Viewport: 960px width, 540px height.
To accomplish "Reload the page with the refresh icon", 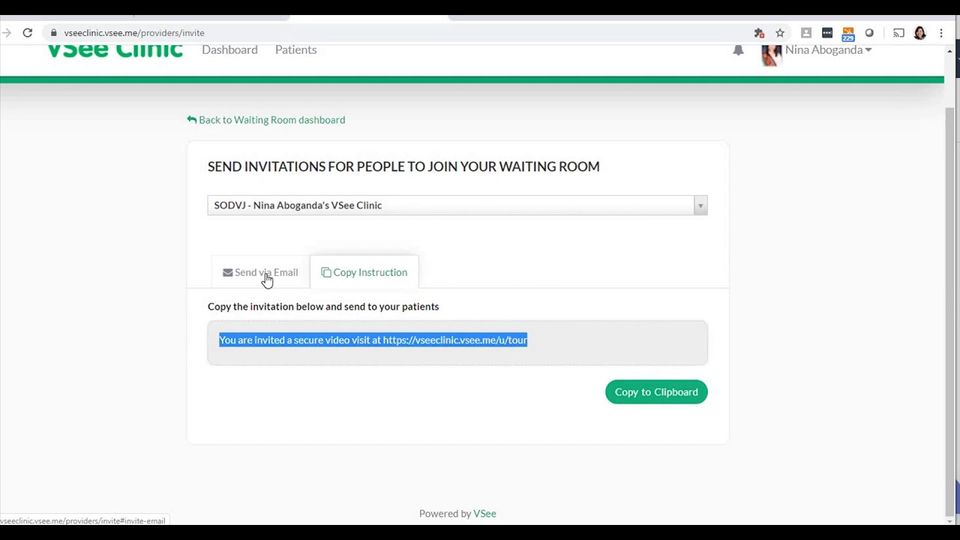I will 28,33.
